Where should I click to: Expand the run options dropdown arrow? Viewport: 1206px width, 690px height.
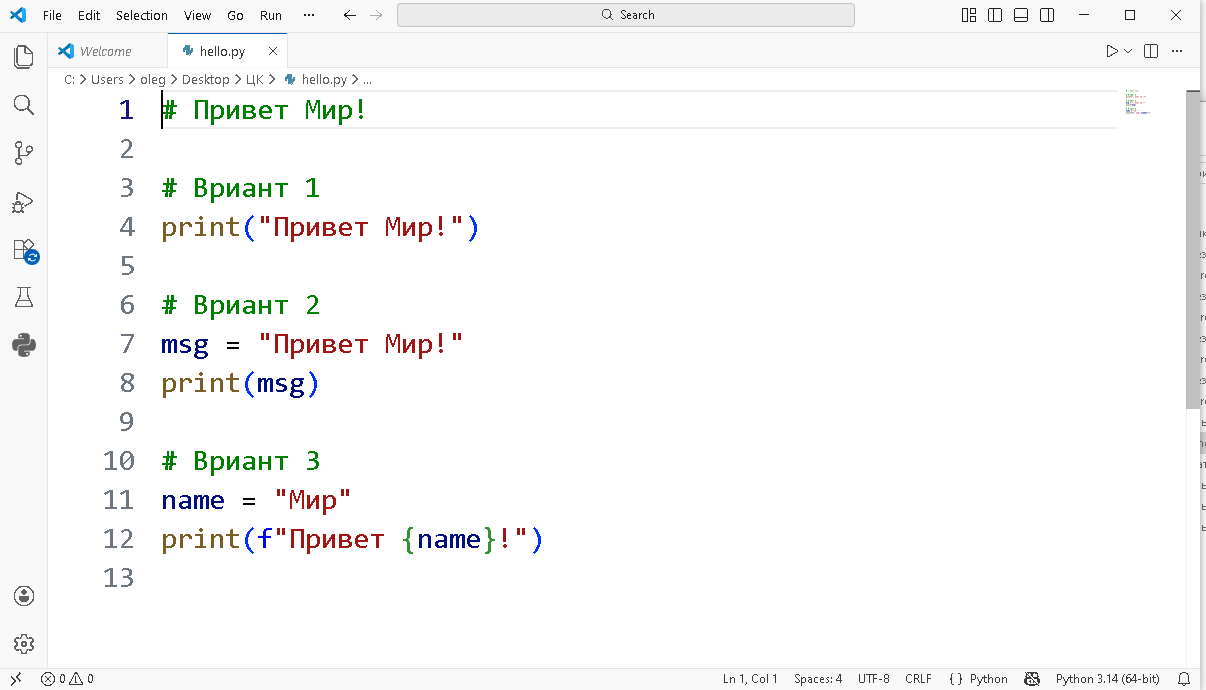click(x=1129, y=51)
